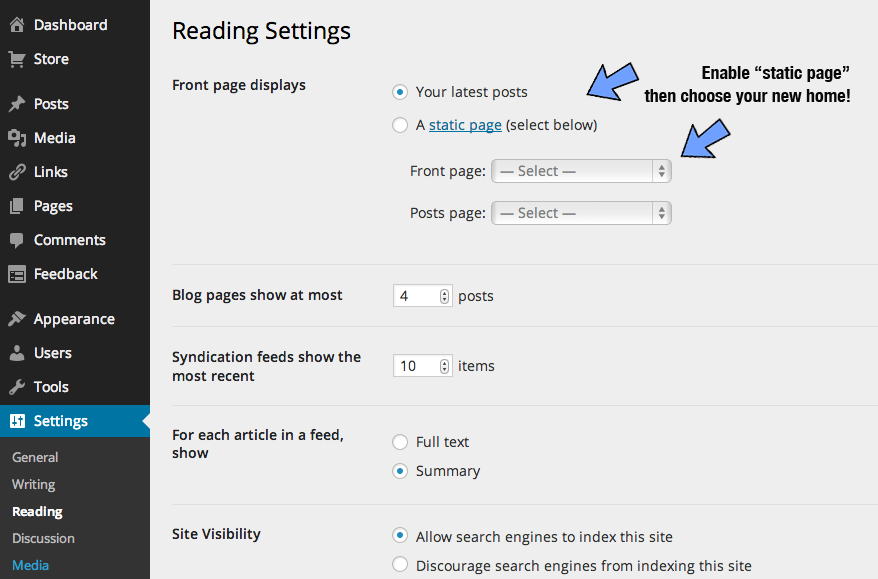Open the Posts page selection dropdown
Image resolution: width=878 pixels, height=579 pixels.
pyautogui.click(x=580, y=213)
